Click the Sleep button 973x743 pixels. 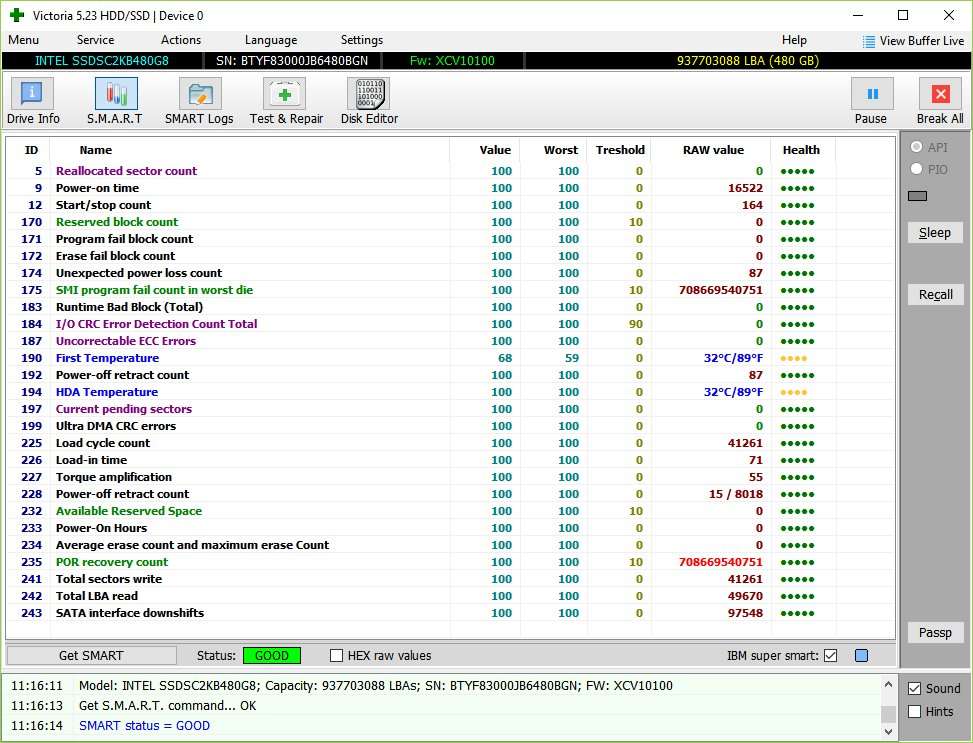[935, 232]
